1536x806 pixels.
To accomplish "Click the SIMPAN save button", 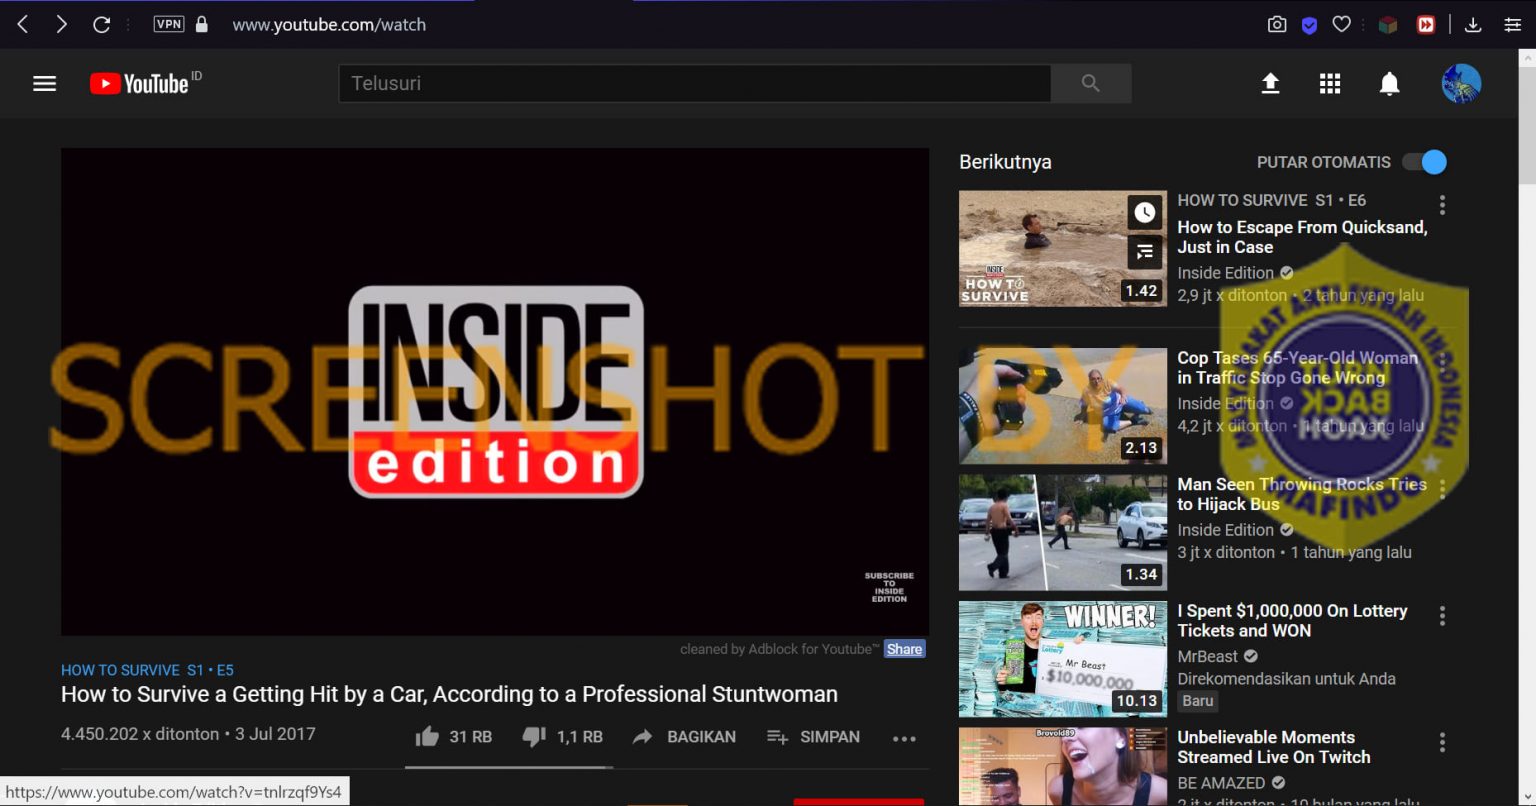I will coord(813,737).
